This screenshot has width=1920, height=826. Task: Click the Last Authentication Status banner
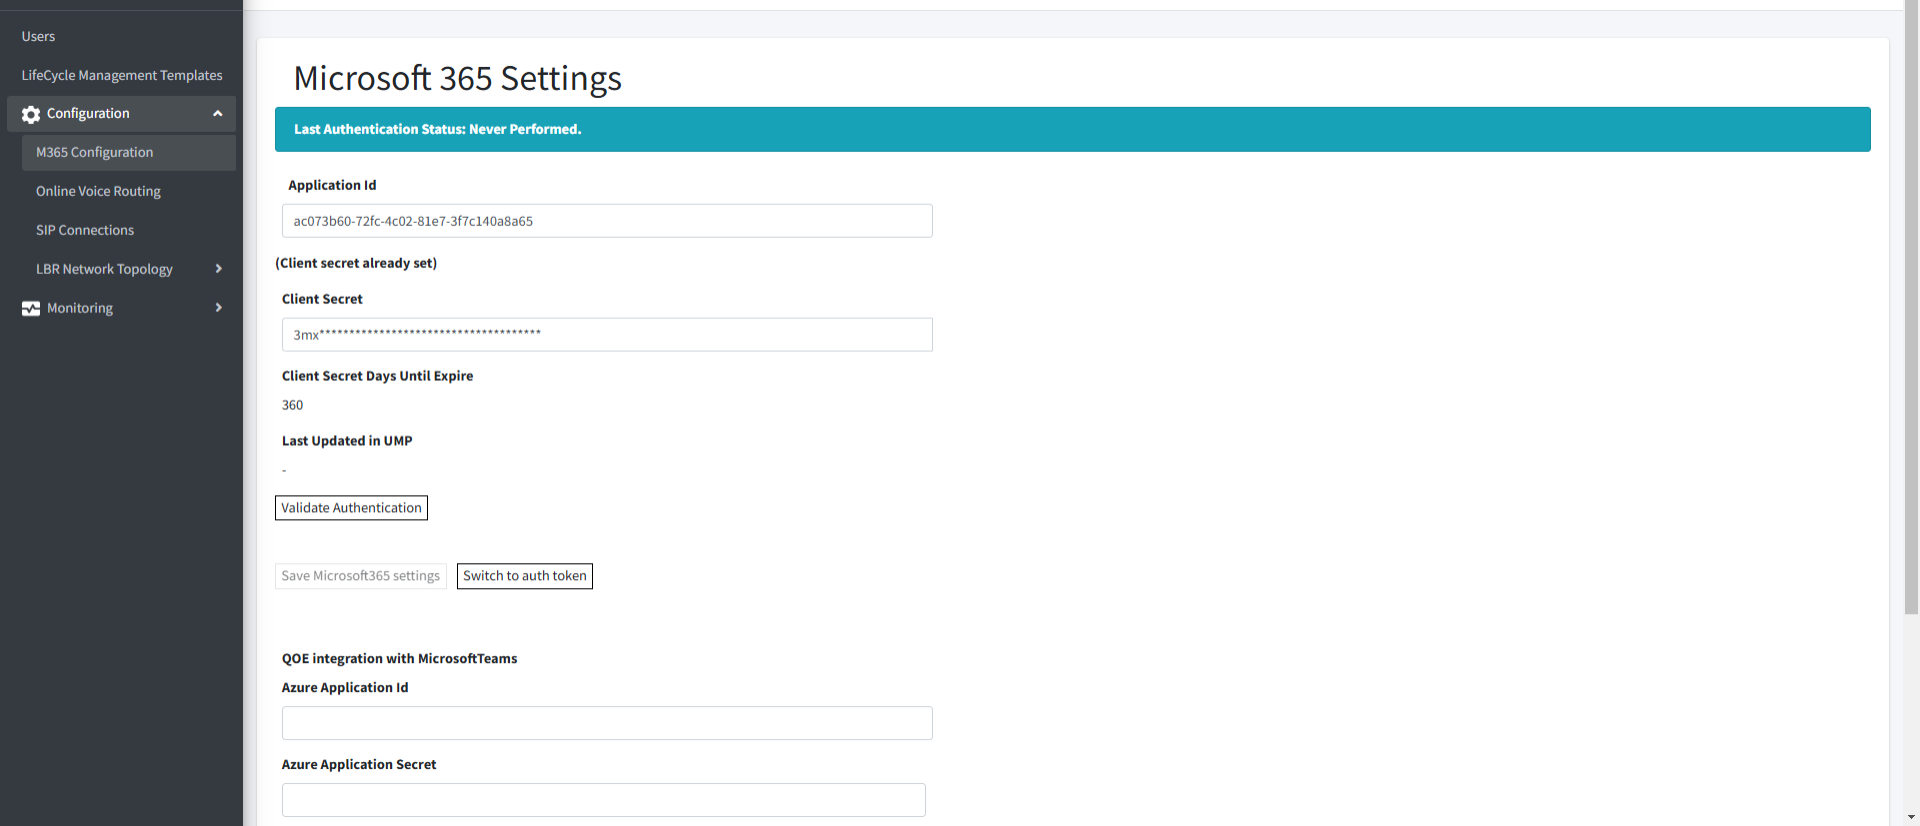click(x=1072, y=130)
